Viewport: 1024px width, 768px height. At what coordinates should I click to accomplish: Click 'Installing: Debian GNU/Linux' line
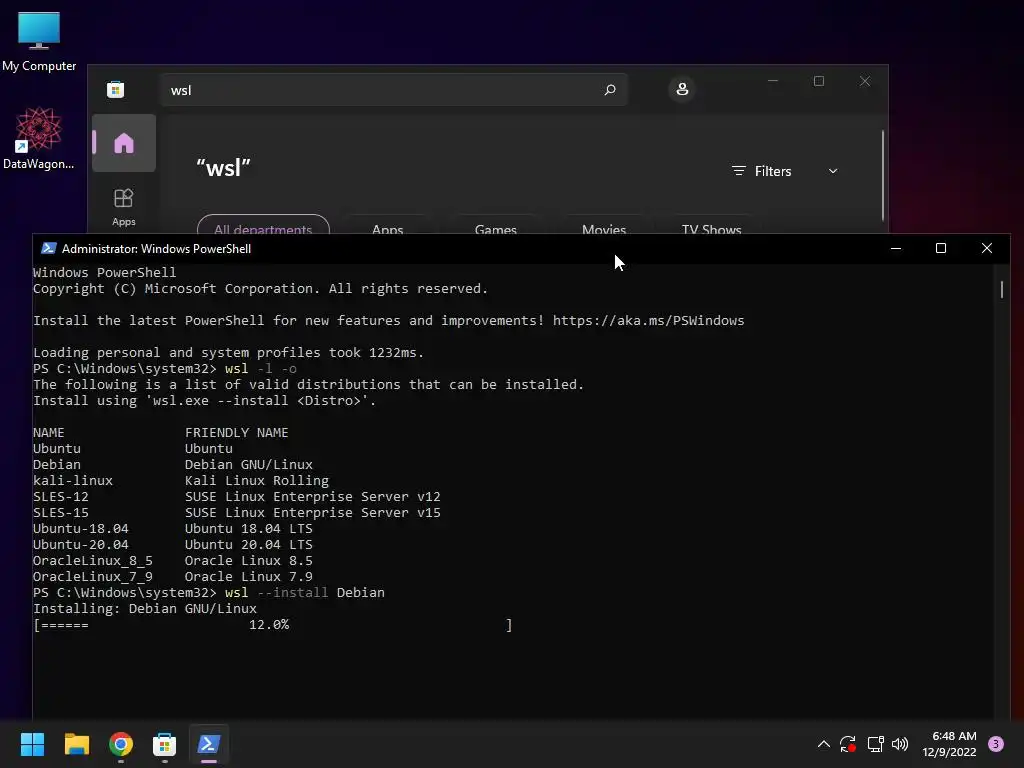click(145, 609)
